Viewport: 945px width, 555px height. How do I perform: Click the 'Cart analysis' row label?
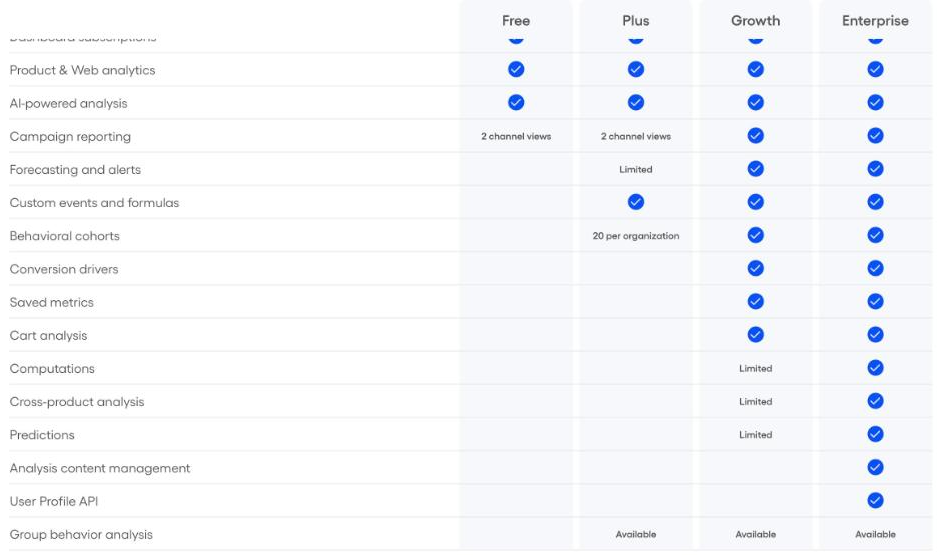(x=48, y=336)
